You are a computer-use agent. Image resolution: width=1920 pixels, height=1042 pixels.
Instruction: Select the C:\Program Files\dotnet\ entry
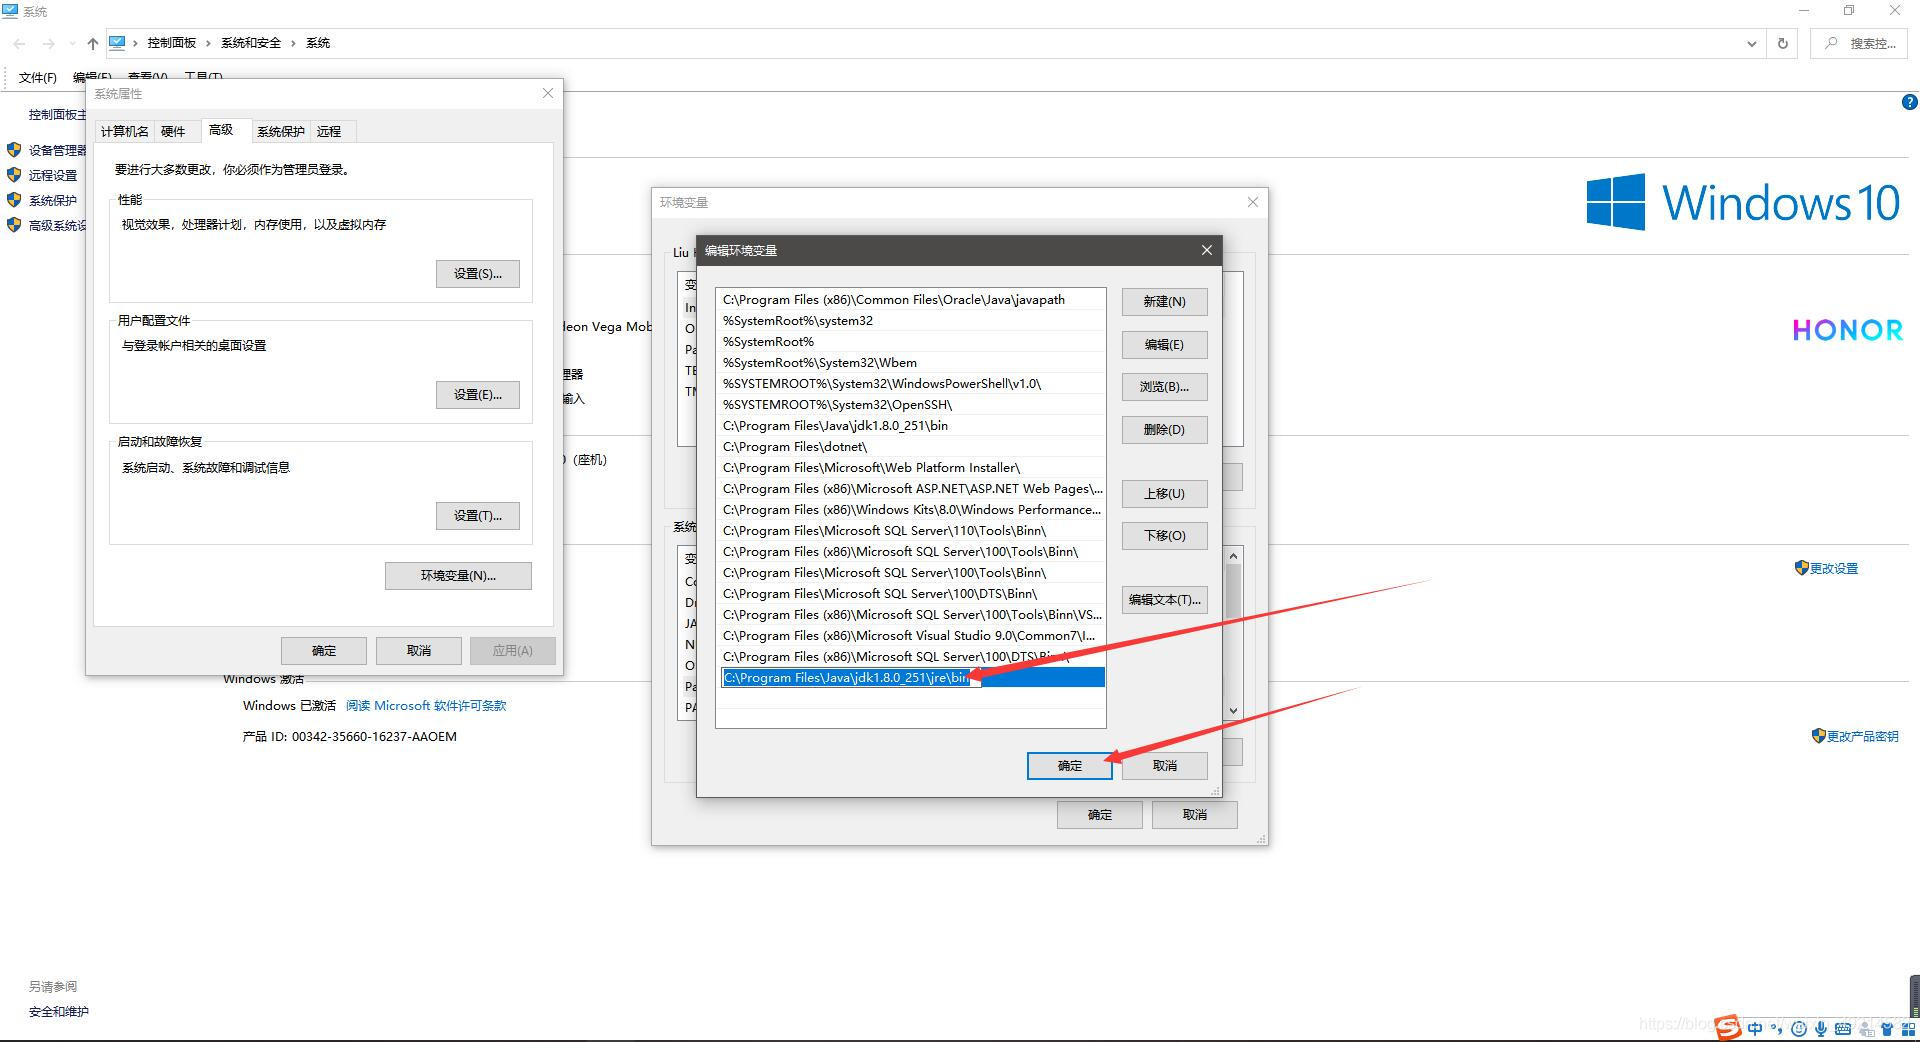[911, 446]
